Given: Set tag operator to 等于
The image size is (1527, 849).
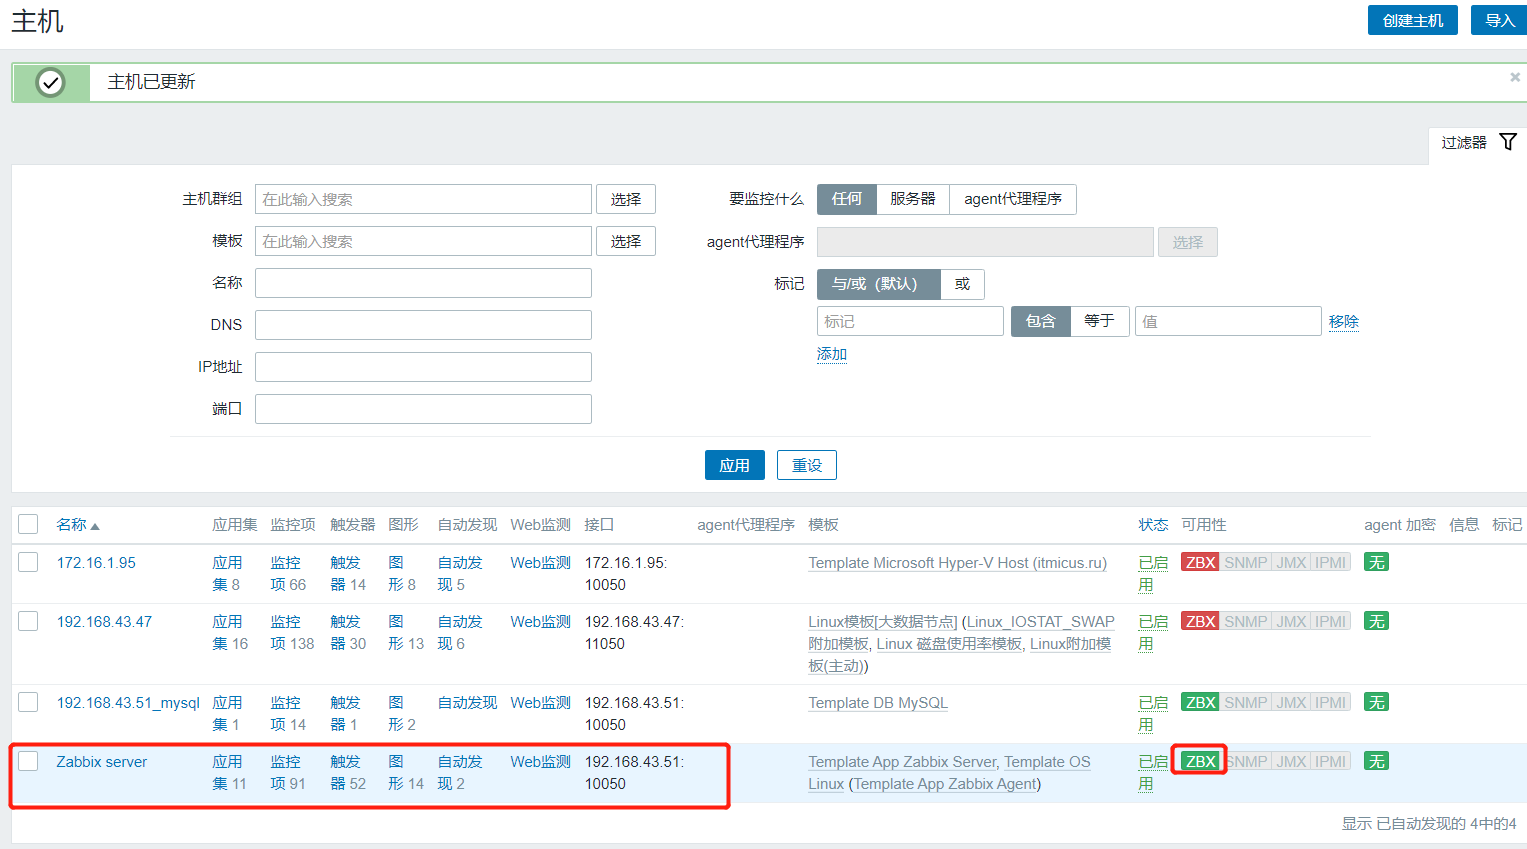Looking at the screenshot, I should [x=1100, y=321].
